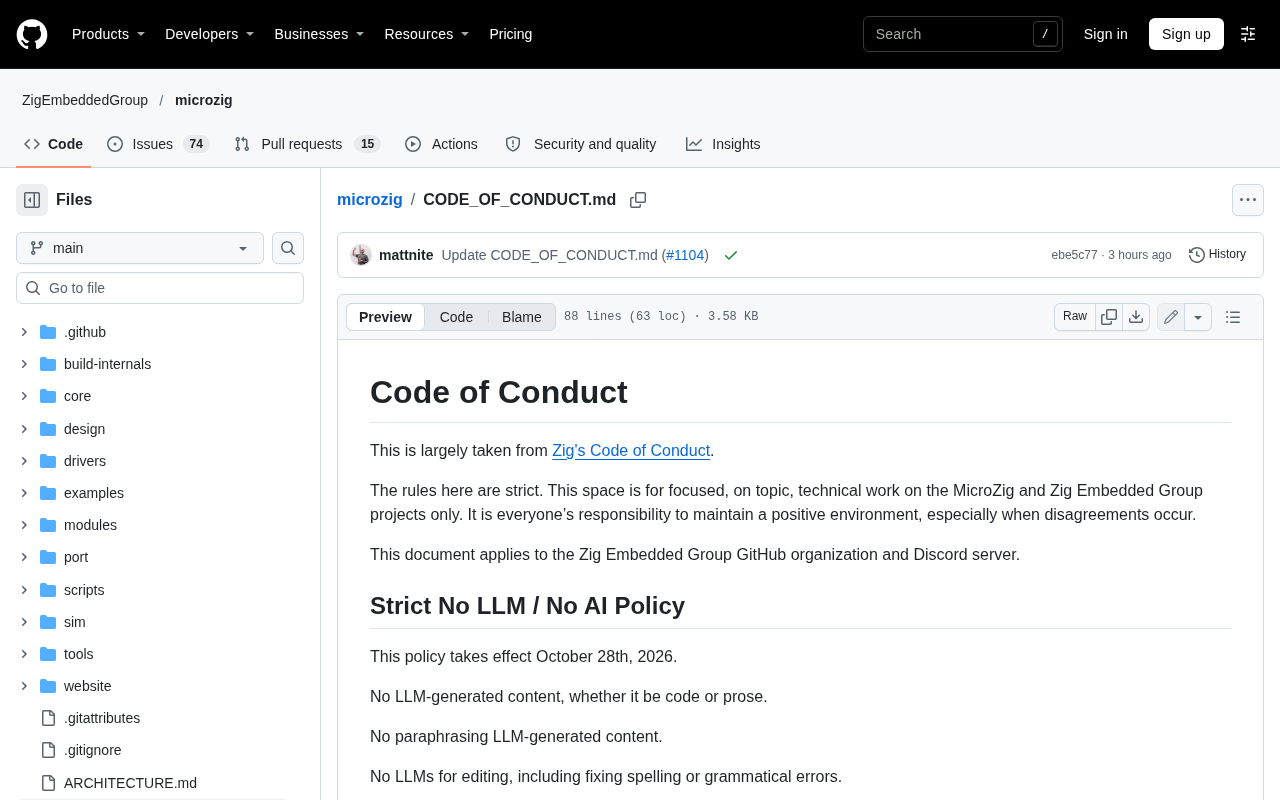Expand the examples folder chevron

coord(24,493)
